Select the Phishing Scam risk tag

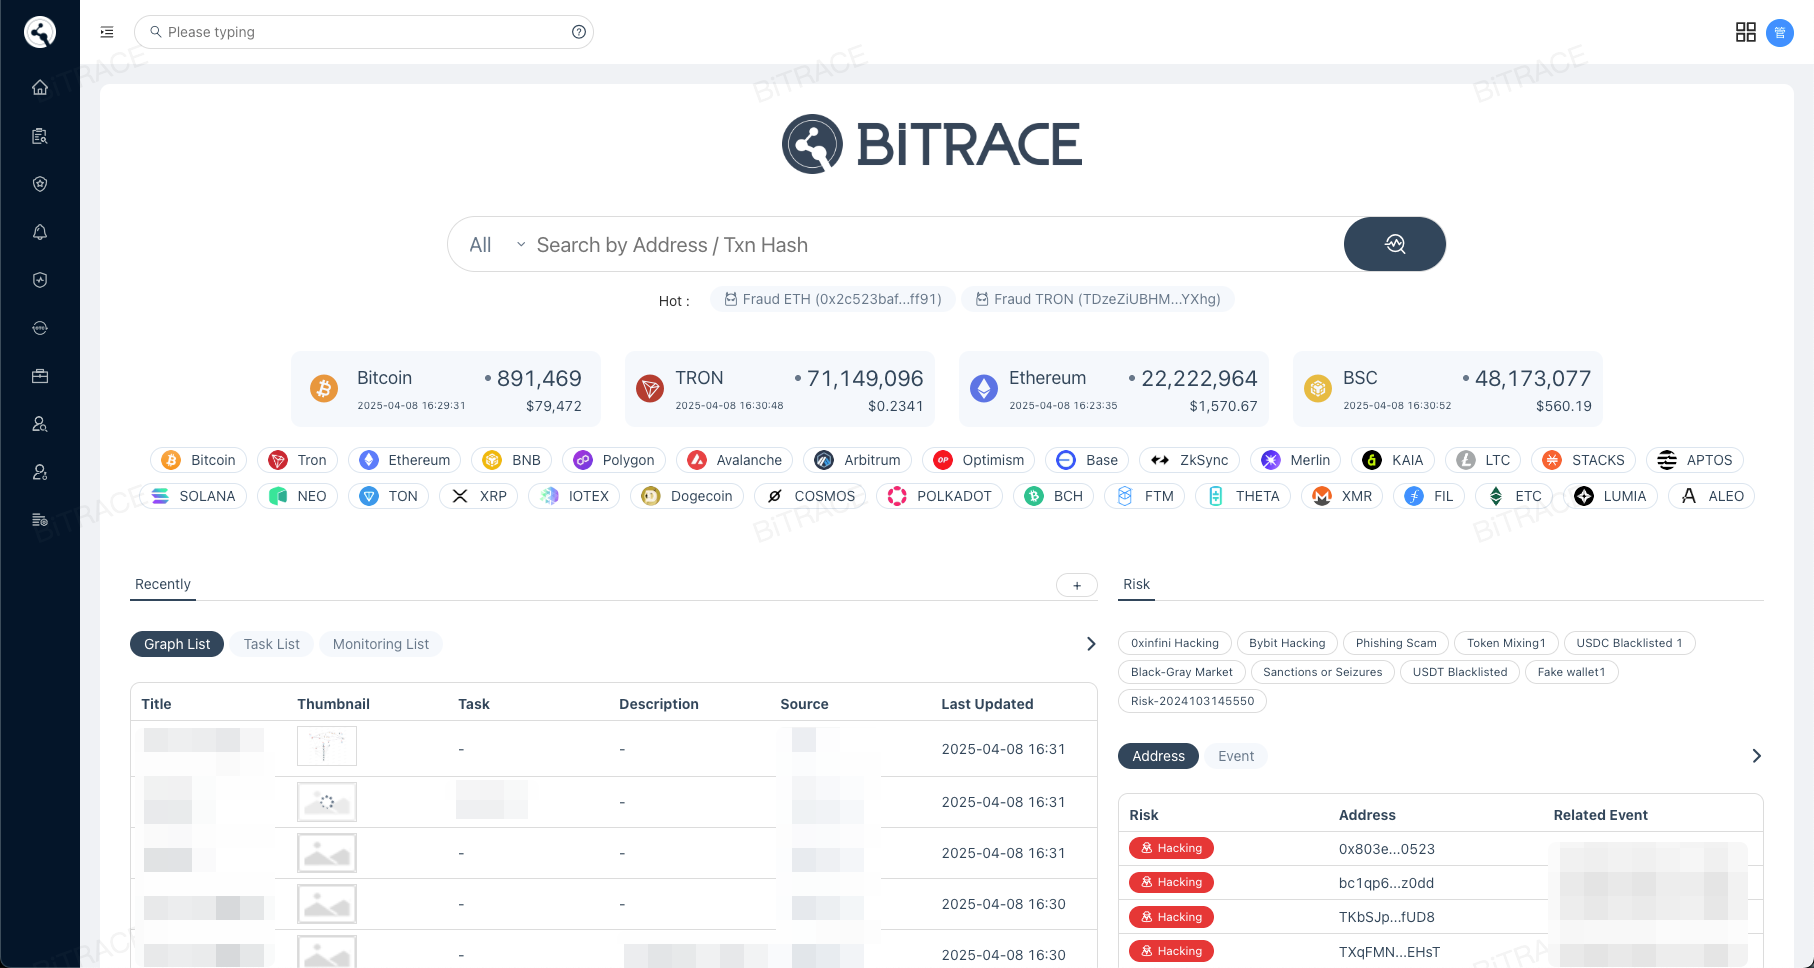coord(1396,643)
